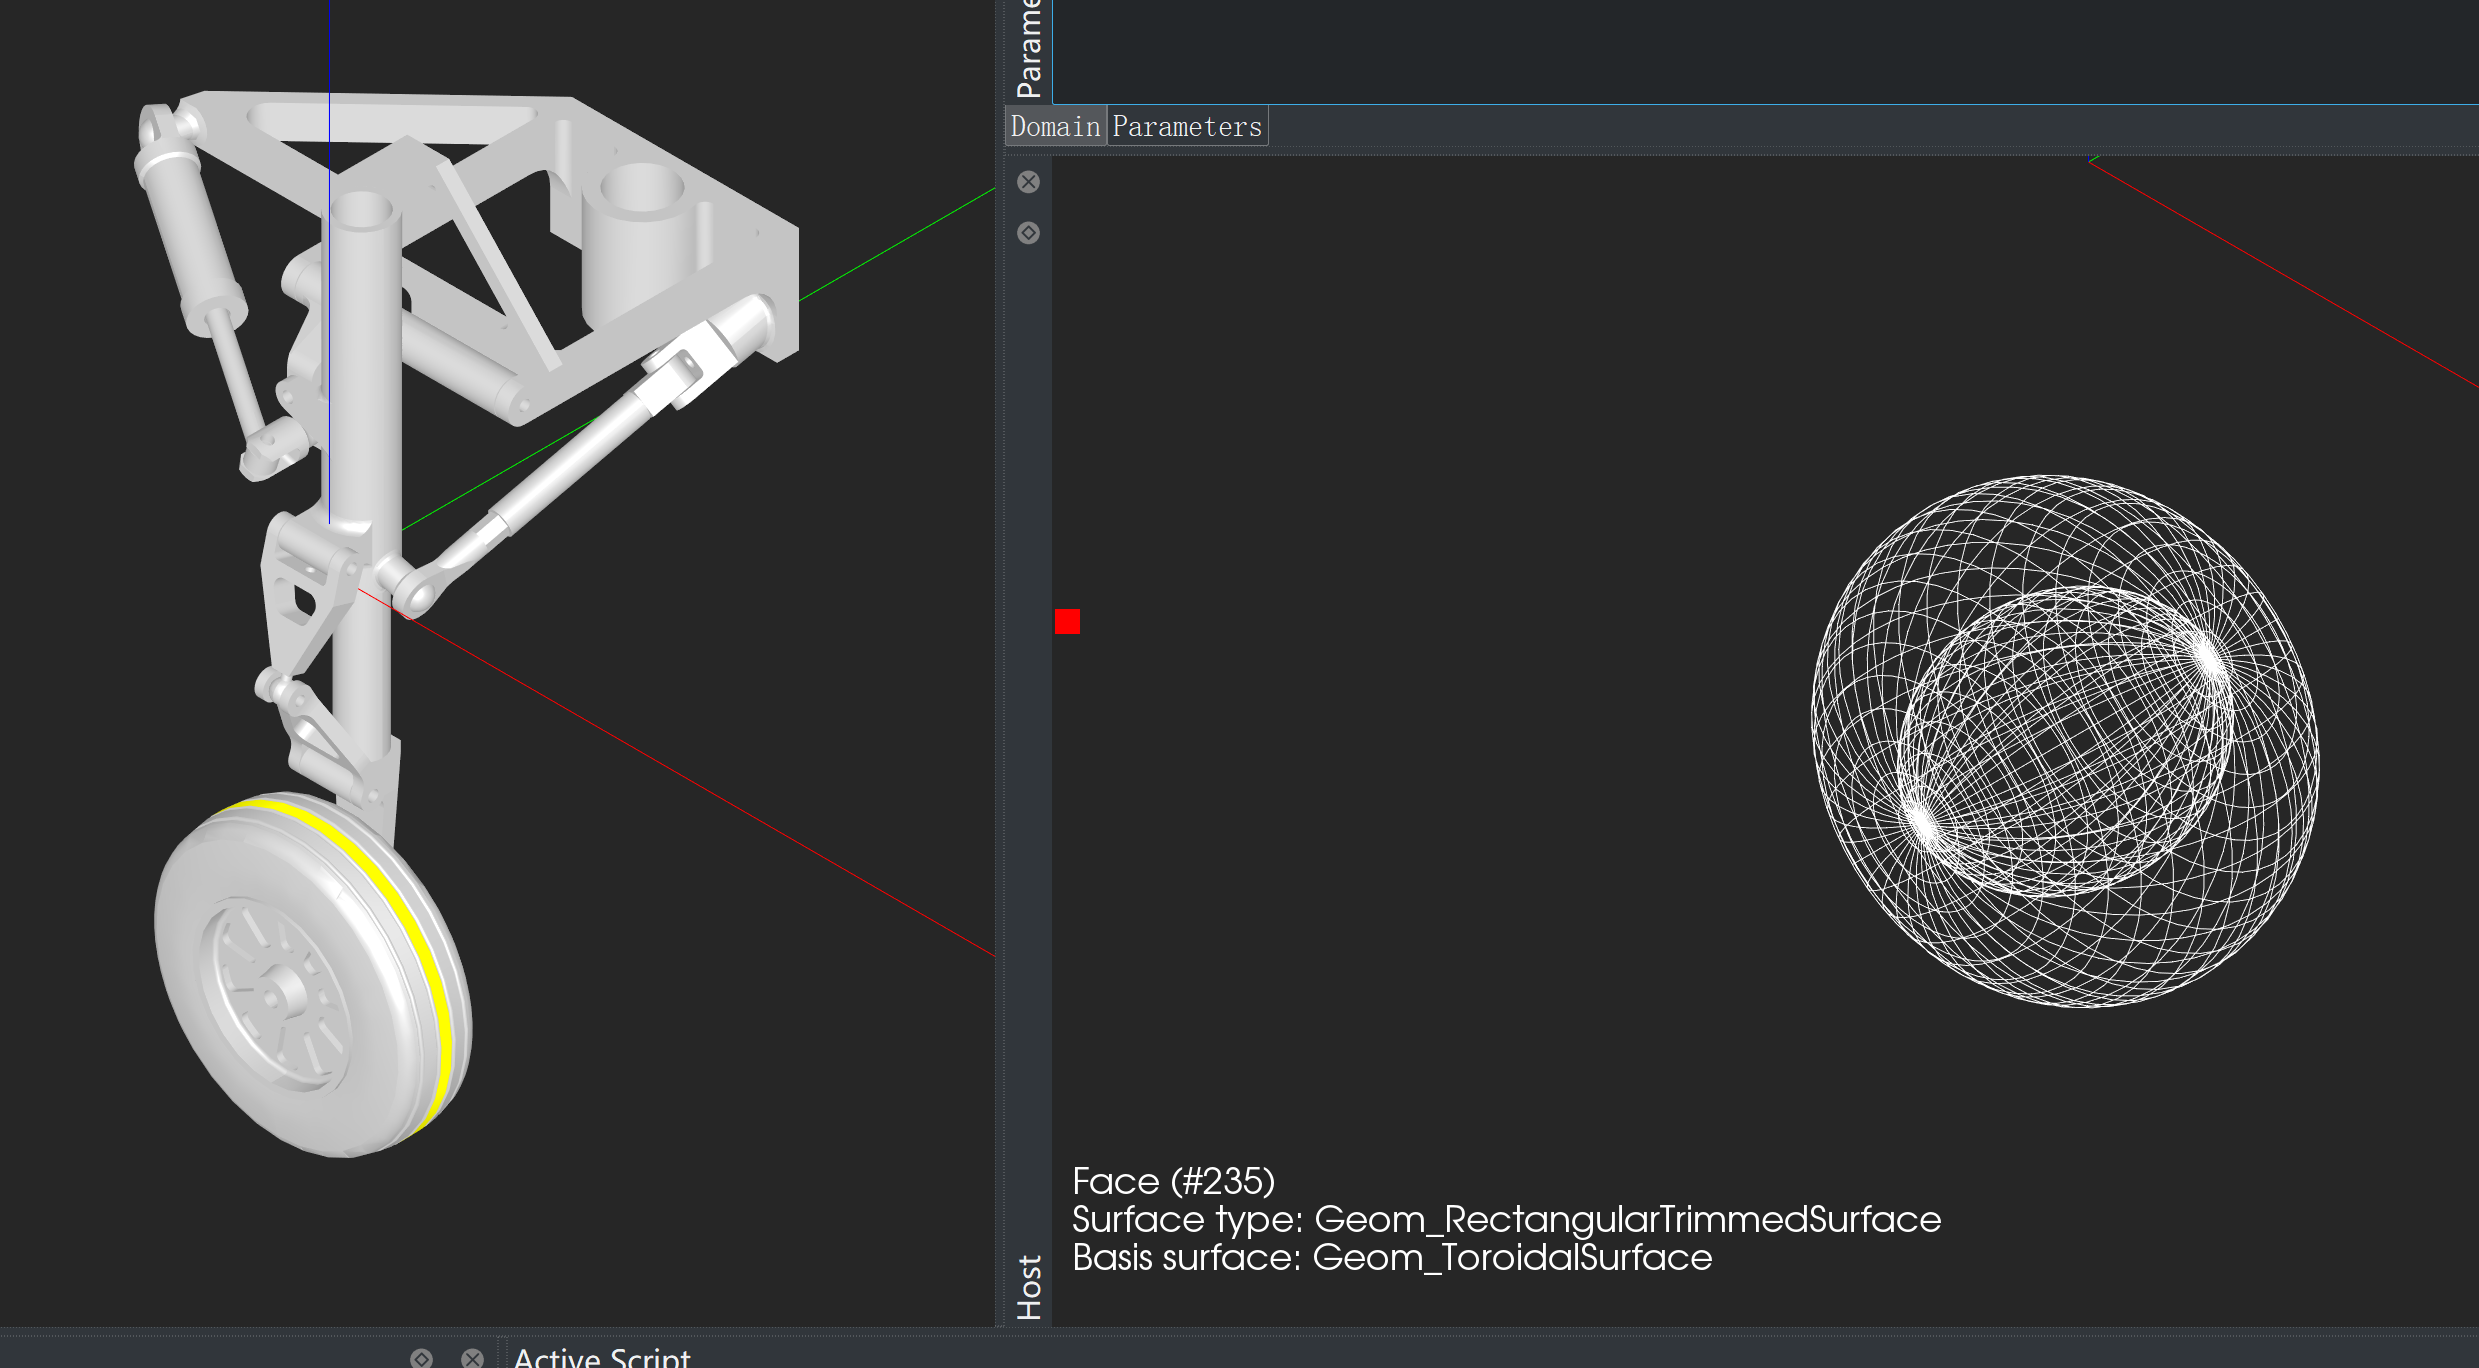Screen dimensions: 2479x1368
Task: Click the Surface type Geom_RectangularTrimmedSurface text
Action: click(1505, 1219)
